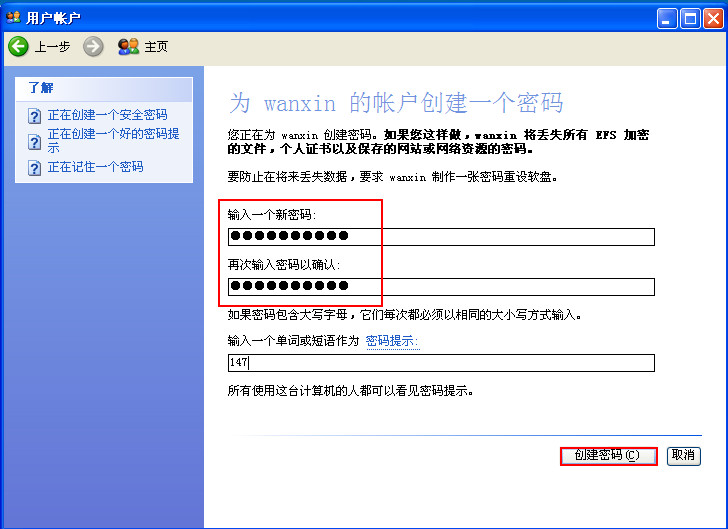Focus the confirm password input field
Image resolution: width=728 pixels, height=529 pixels.
click(x=441, y=287)
